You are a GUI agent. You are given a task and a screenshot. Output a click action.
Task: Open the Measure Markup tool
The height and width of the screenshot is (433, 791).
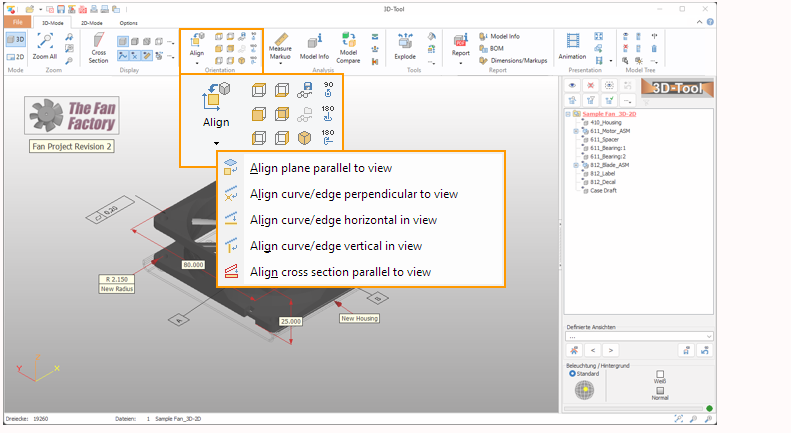coord(280,47)
